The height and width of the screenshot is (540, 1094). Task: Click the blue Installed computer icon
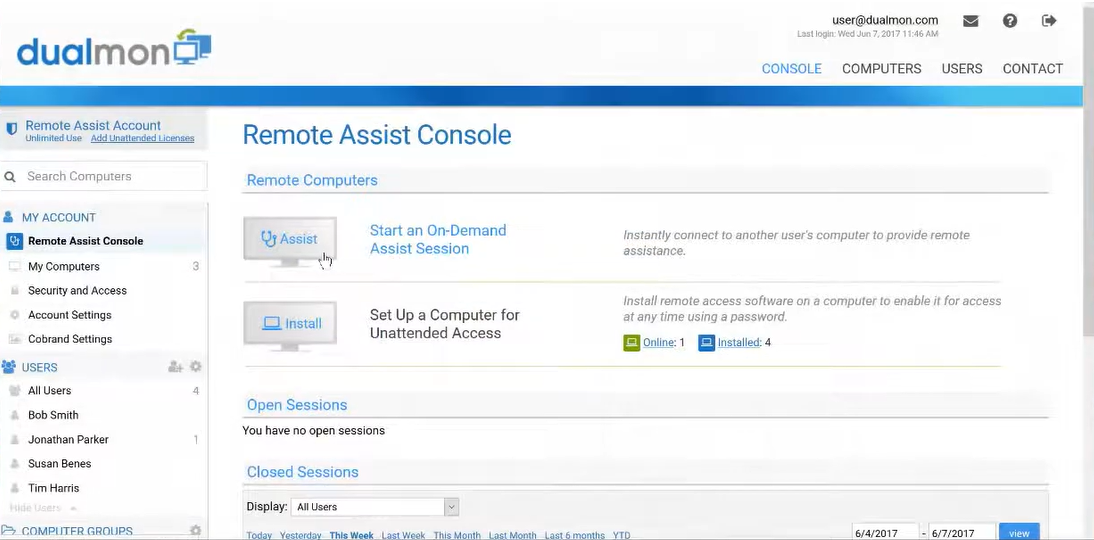click(707, 343)
